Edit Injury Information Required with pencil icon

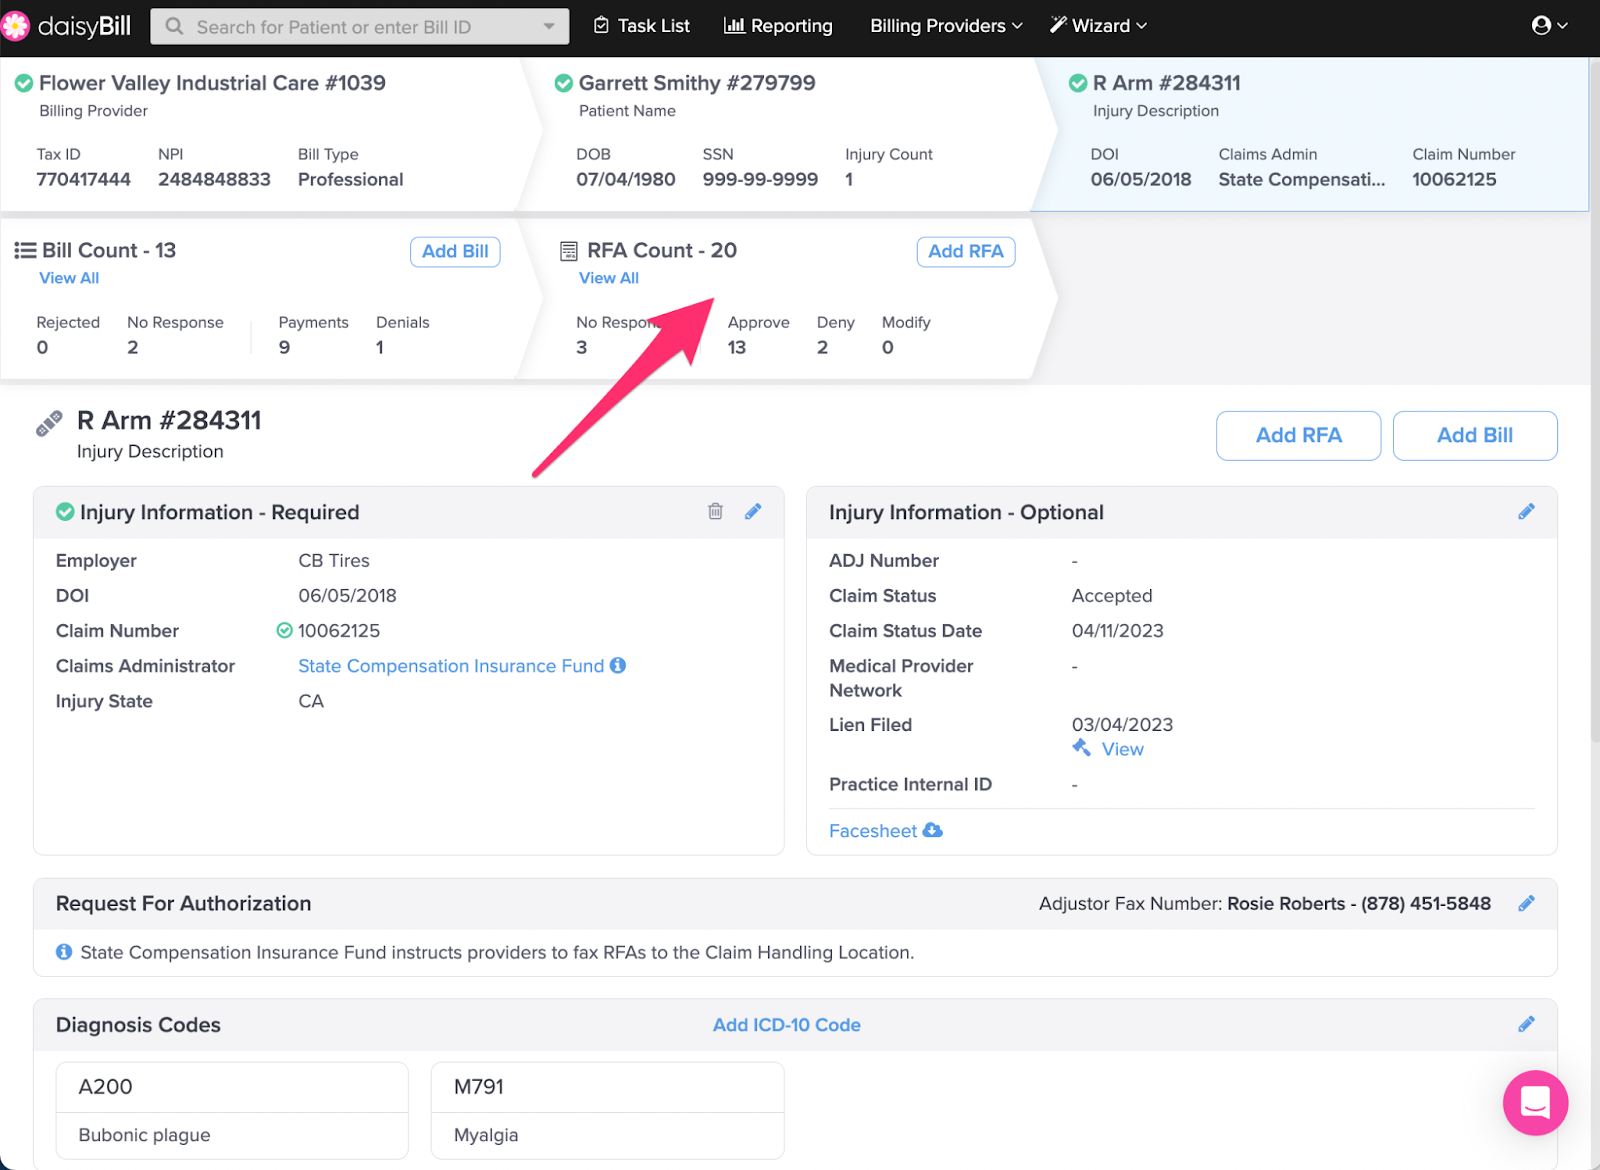tap(753, 511)
